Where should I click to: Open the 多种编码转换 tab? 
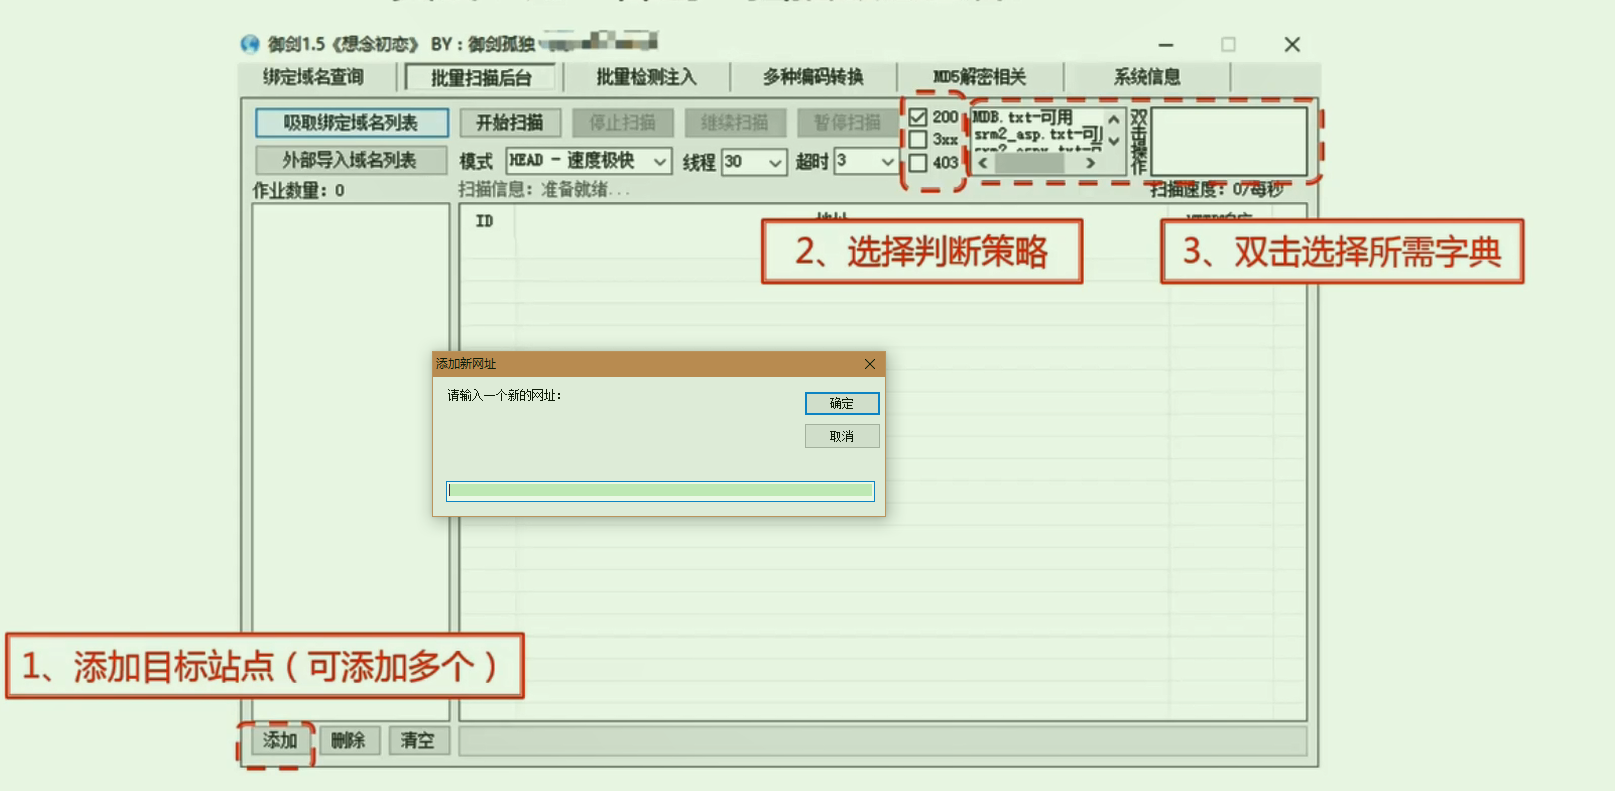[x=813, y=77]
